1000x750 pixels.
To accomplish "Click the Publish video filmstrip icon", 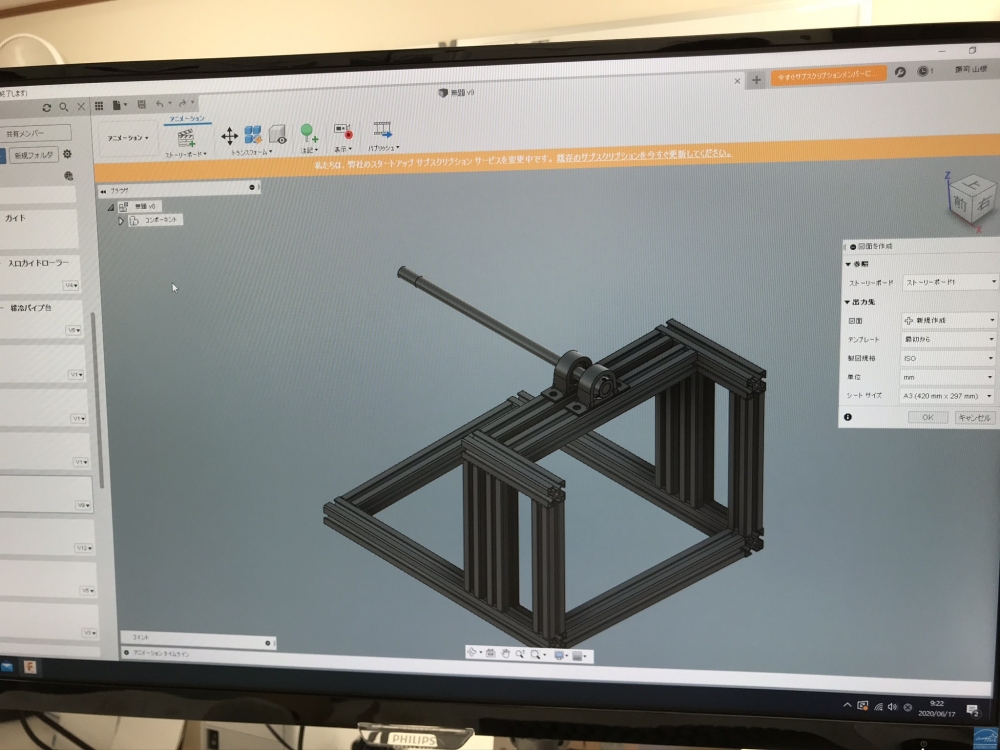I will (383, 130).
